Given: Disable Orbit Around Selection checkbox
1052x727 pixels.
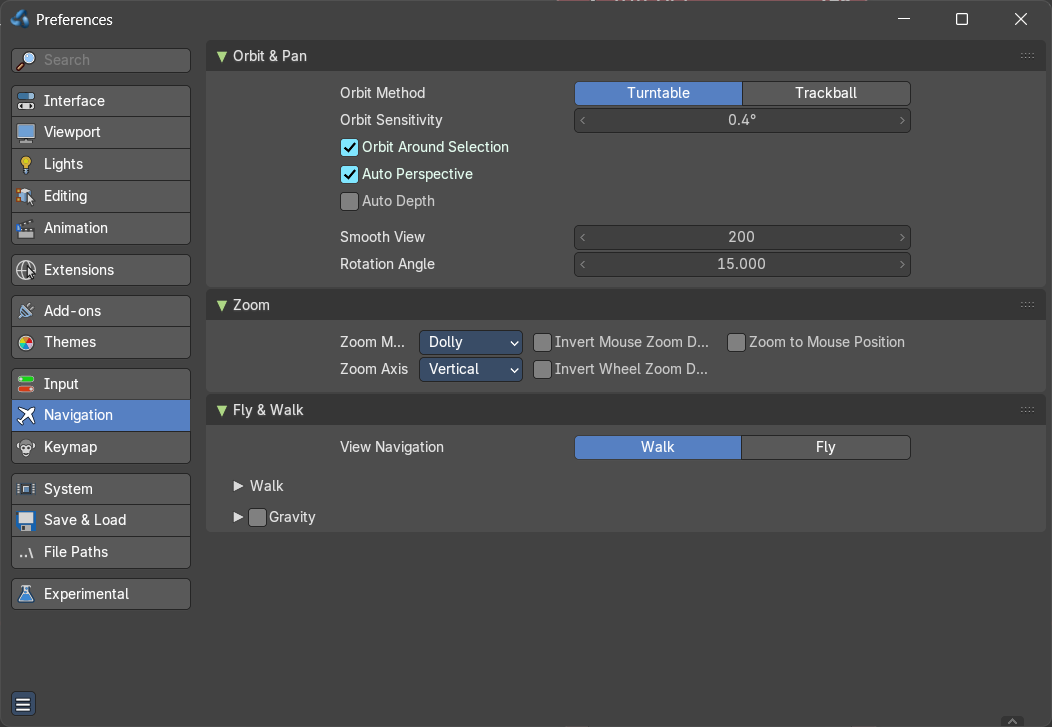Looking at the screenshot, I should pyautogui.click(x=350, y=148).
